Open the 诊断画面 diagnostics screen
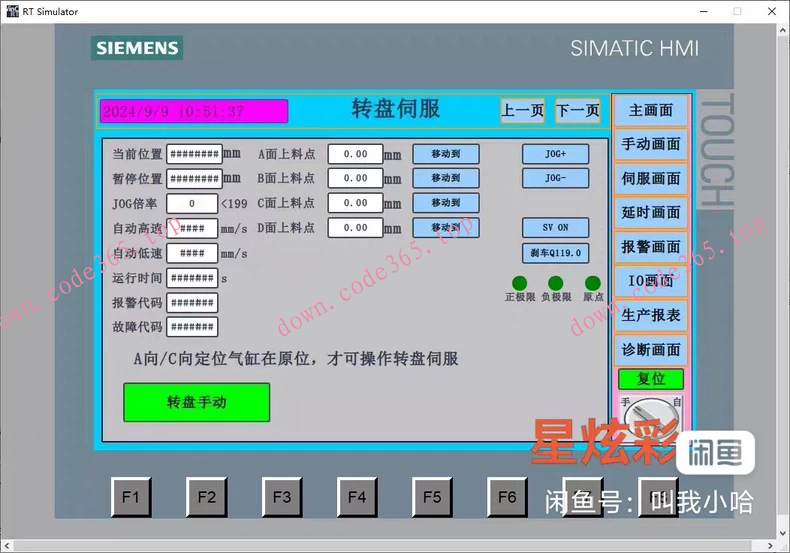The width and height of the screenshot is (790, 553). tap(650, 350)
